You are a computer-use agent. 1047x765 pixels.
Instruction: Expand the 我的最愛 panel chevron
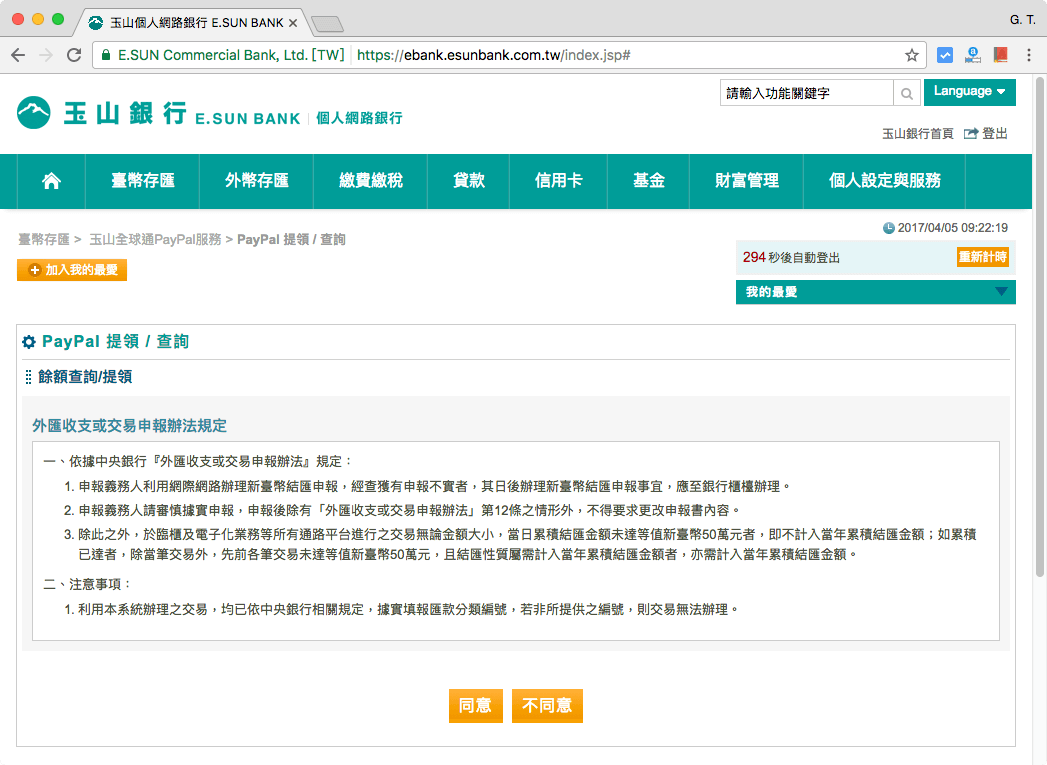tap(1000, 292)
